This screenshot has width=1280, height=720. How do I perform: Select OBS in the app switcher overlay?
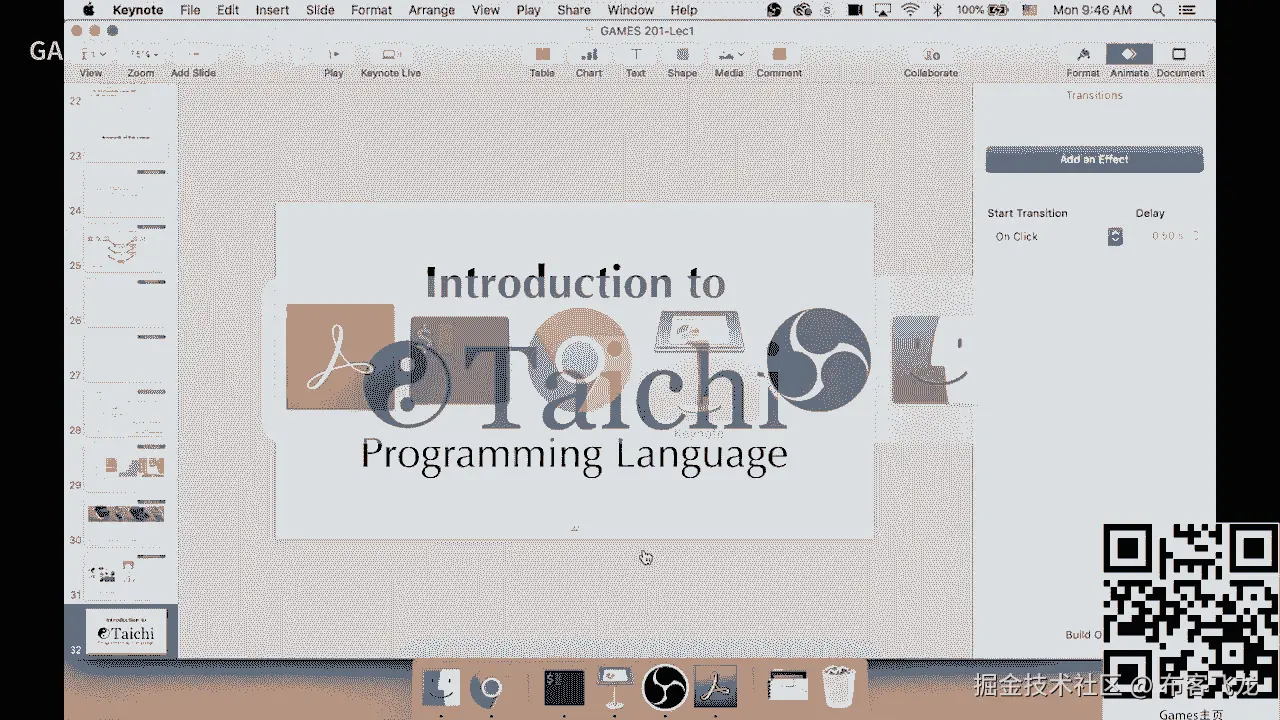(819, 359)
